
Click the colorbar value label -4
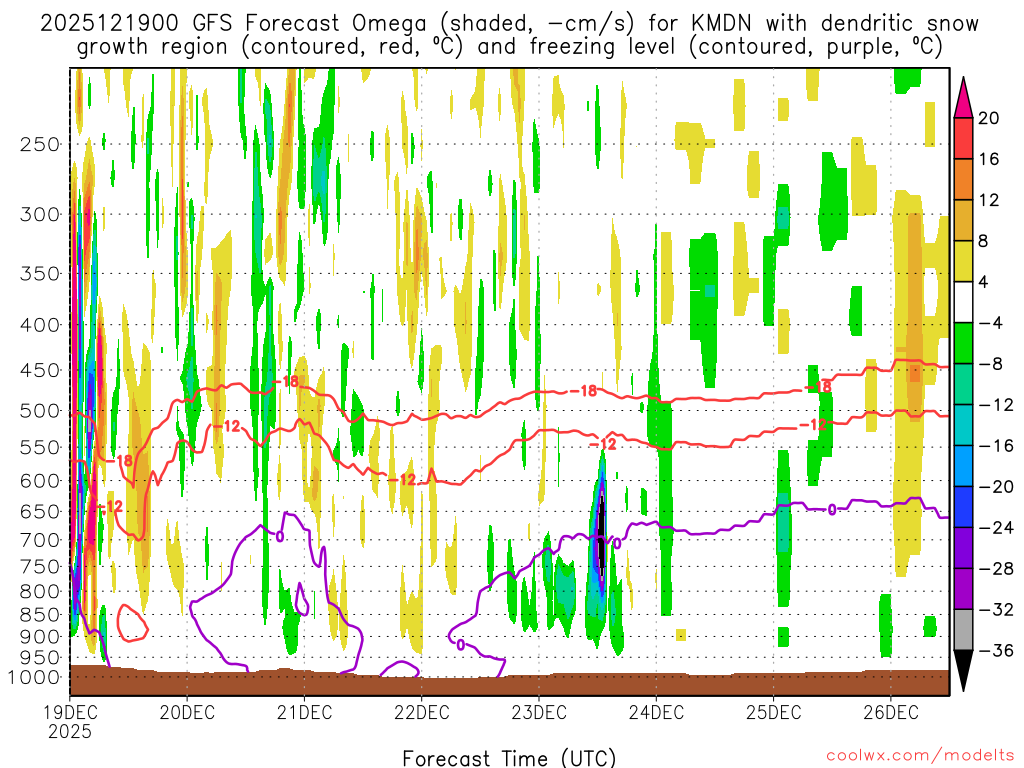pyautogui.click(x=990, y=323)
